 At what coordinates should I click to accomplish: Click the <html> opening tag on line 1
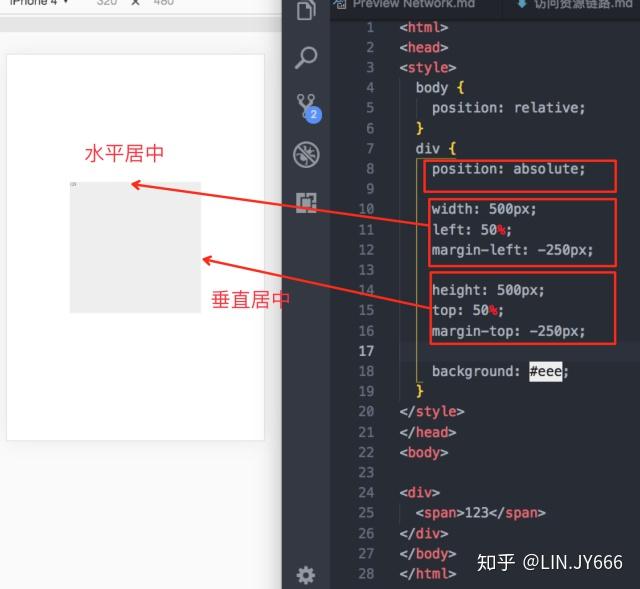point(424,27)
